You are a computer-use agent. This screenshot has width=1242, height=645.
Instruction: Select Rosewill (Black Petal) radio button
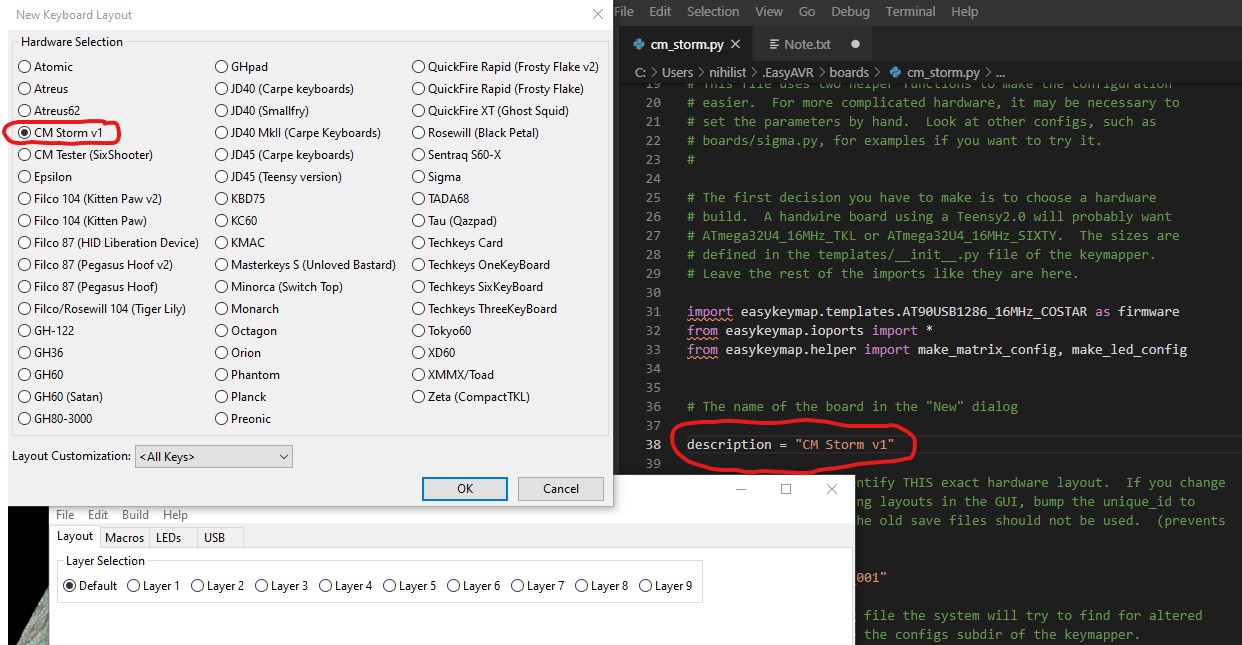tap(476, 133)
